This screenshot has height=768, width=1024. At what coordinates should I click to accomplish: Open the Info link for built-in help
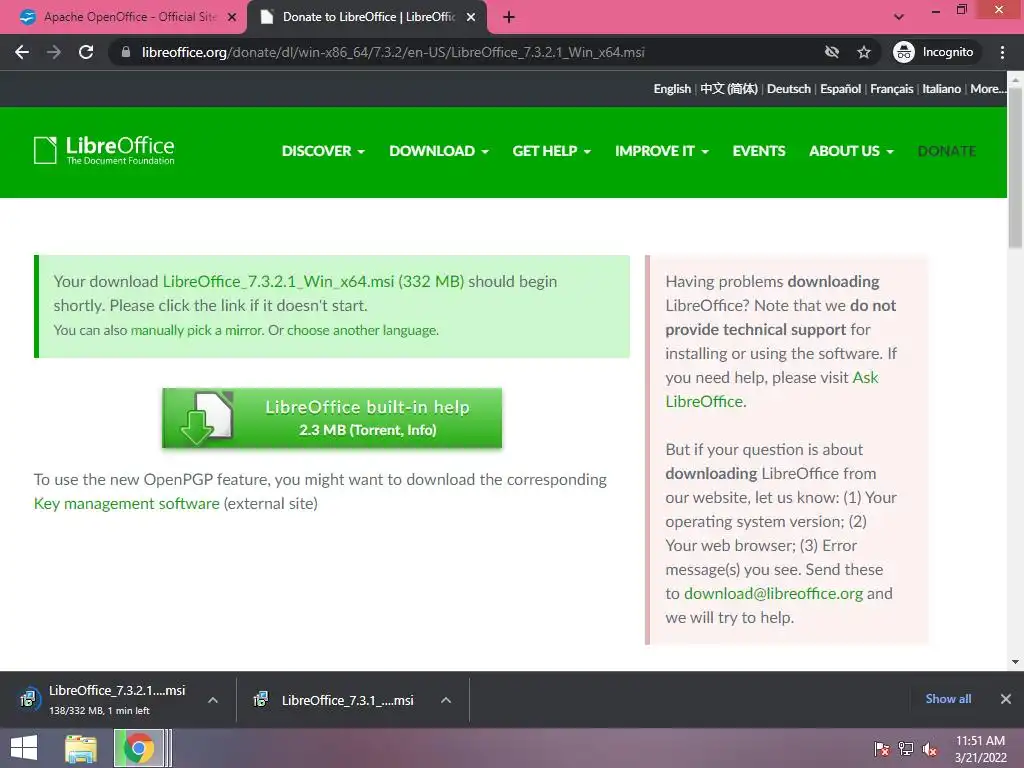(x=421, y=430)
